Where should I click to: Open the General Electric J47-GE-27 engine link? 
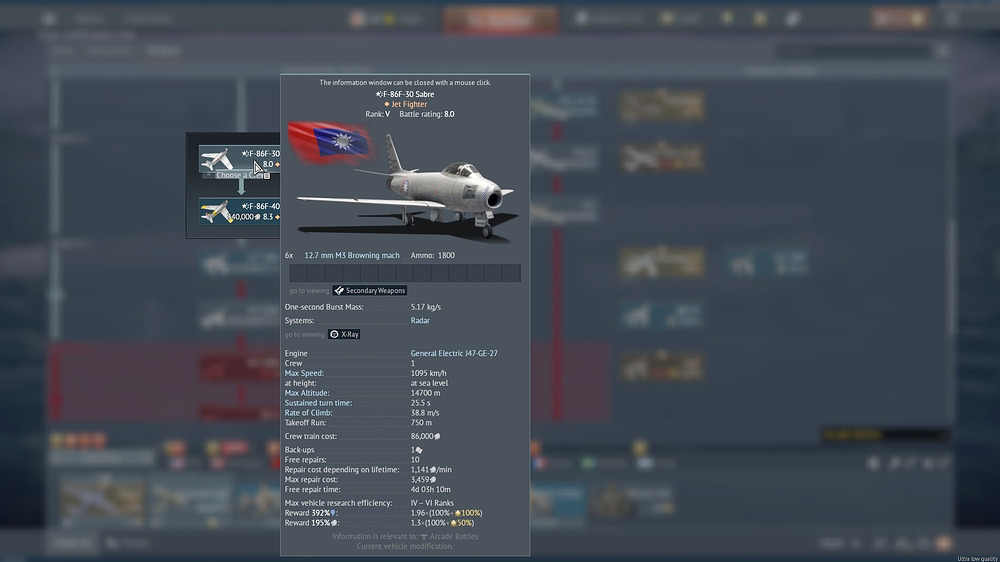(453, 353)
